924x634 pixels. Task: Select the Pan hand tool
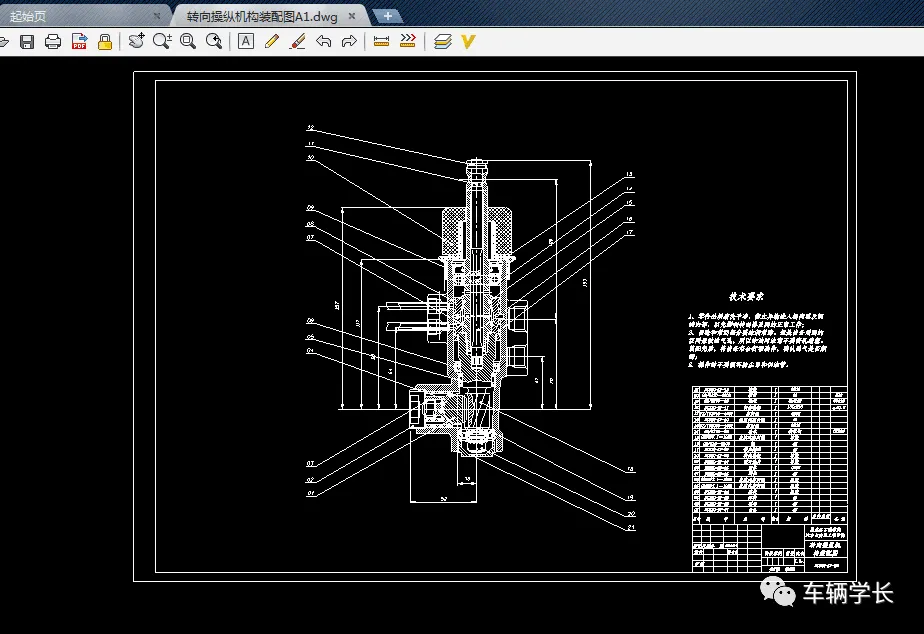[137, 41]
